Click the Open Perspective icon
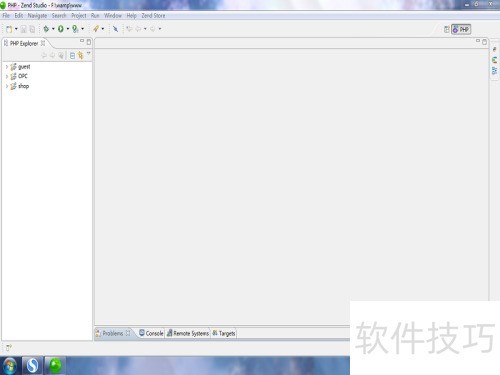This screenshot has width=500, height=375. click(447, 30)
